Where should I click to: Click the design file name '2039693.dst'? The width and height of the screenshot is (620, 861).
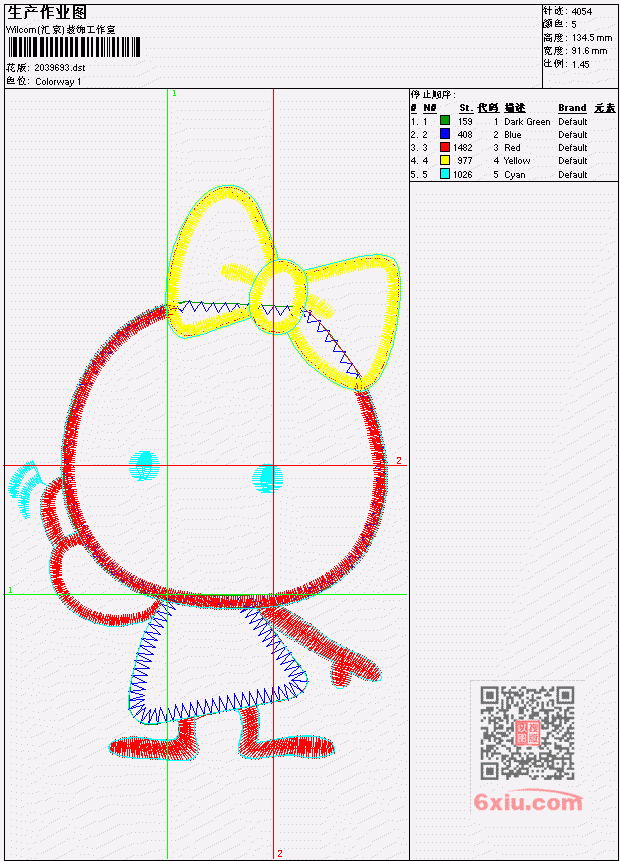(60, 68)
